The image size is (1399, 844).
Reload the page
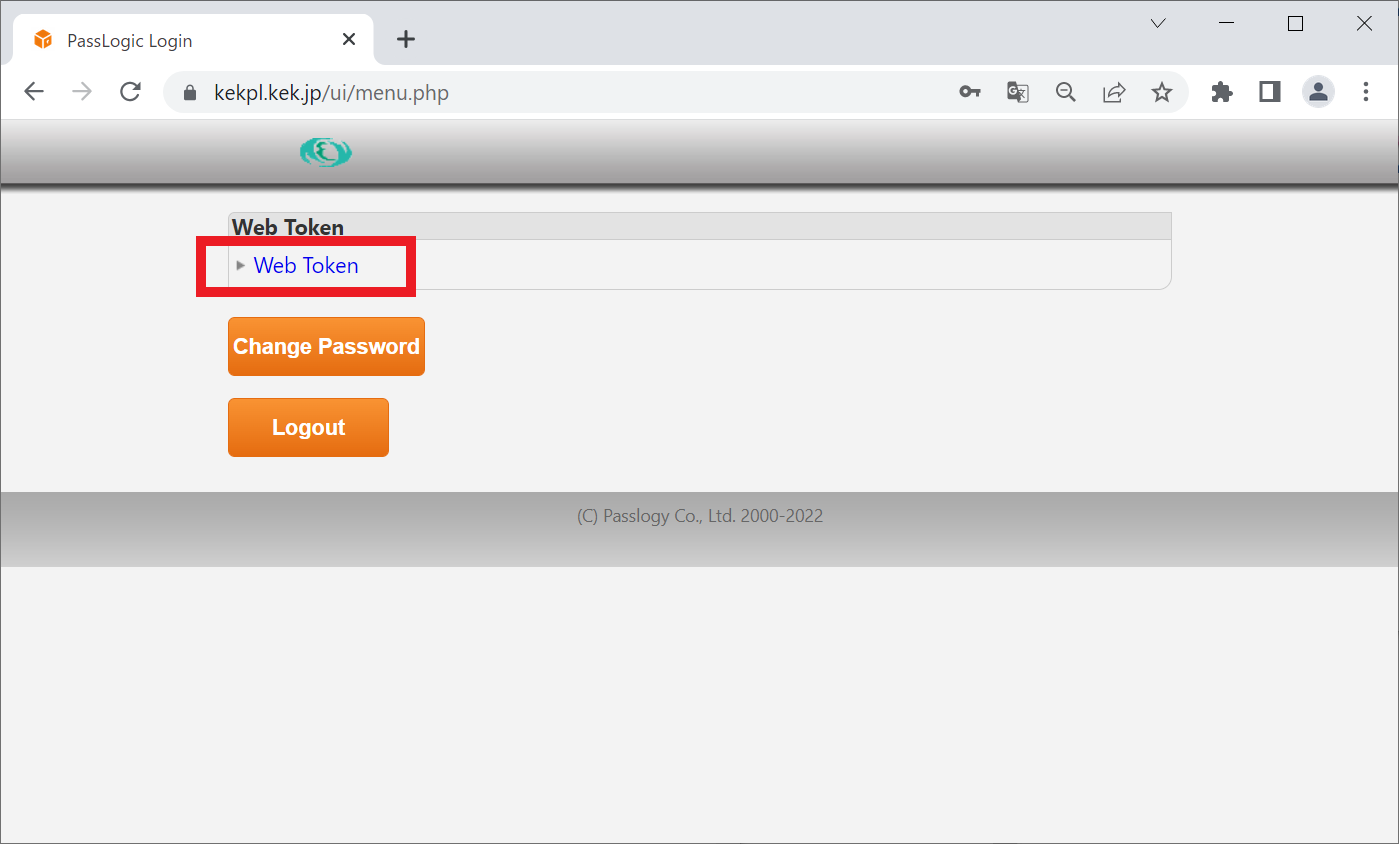coord(130,92)
